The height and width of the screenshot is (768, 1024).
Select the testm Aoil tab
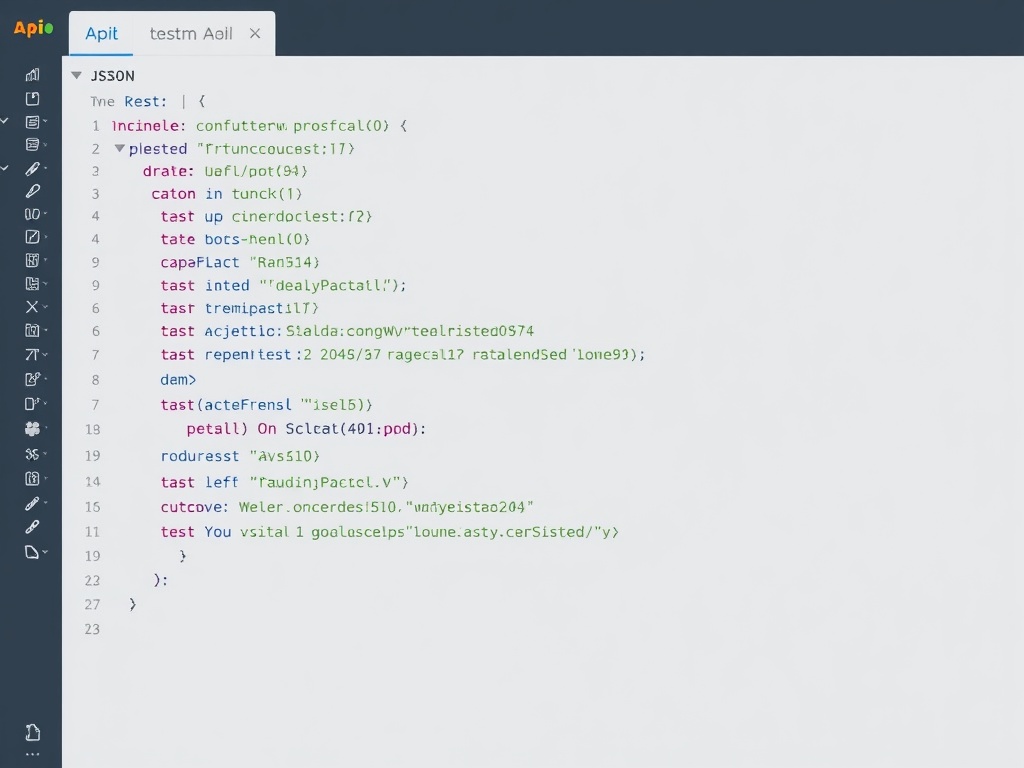[190, 33]
